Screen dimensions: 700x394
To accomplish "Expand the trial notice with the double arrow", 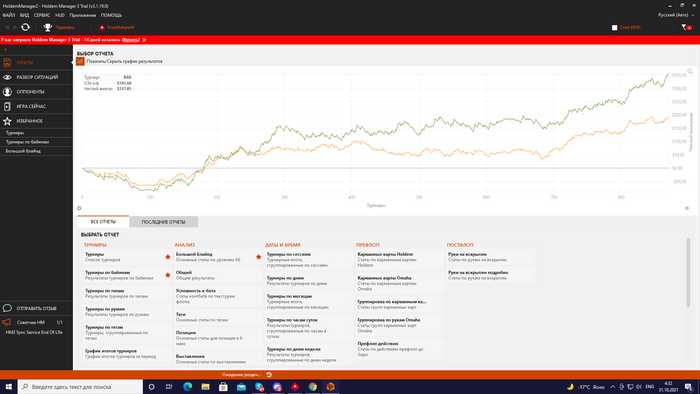I will [x=144, y=40].
